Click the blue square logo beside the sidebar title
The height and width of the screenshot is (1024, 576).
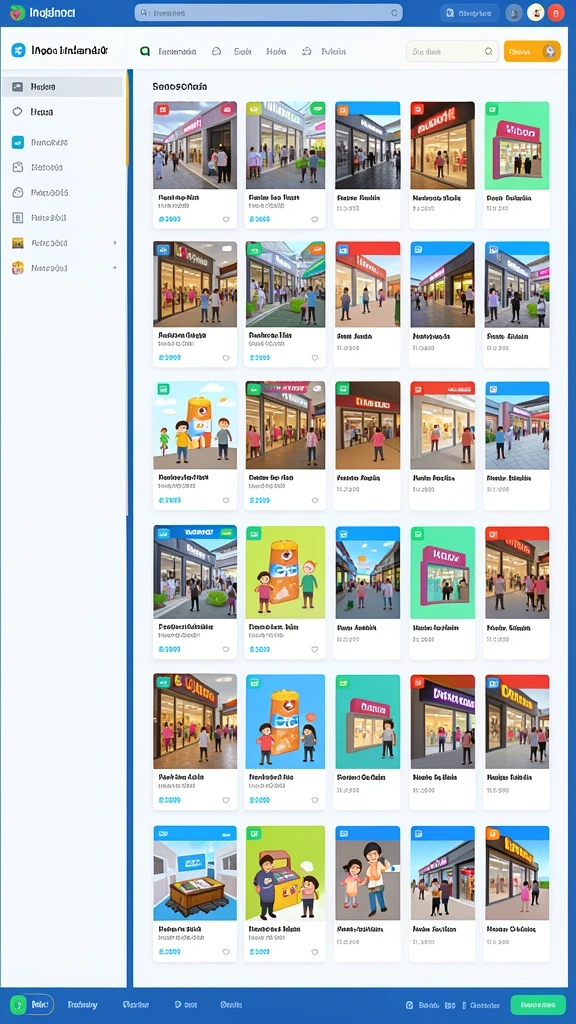(x=18, y=50)
